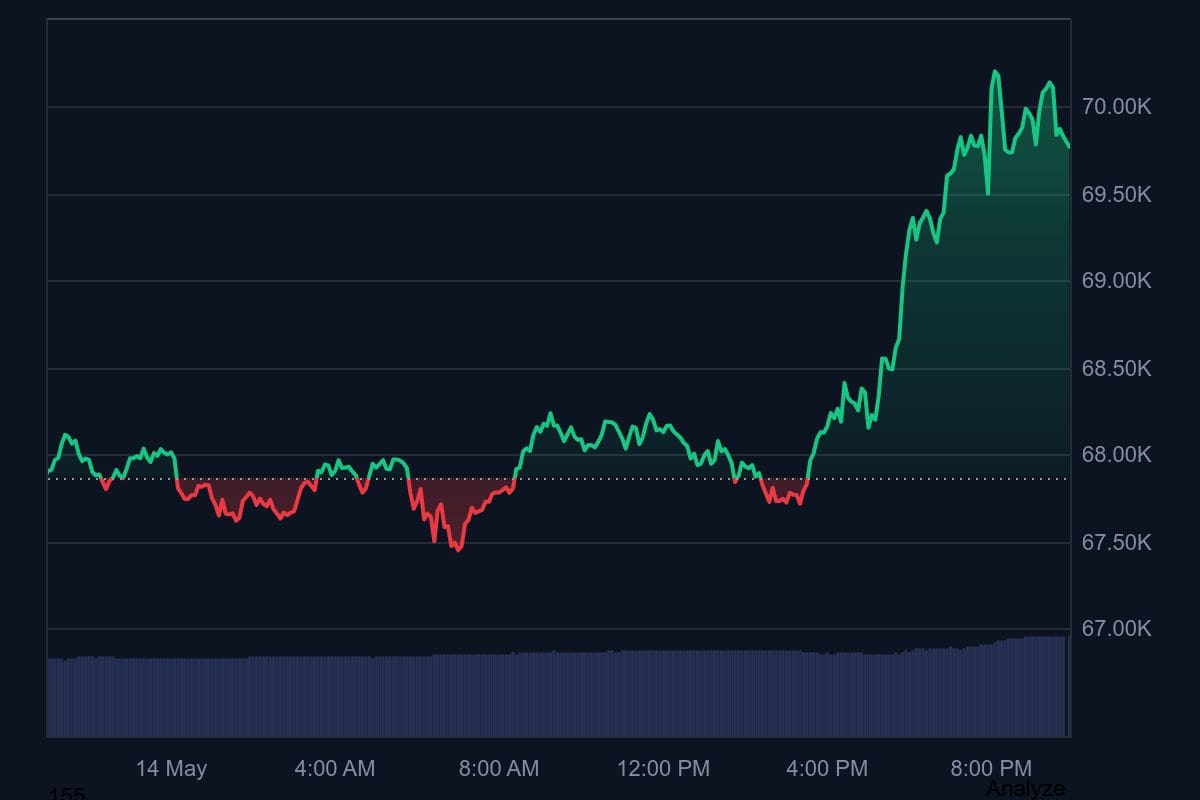Click the 8:00 AM time label
Viewport: 1200px width, 800px height.
click(498, 769)
